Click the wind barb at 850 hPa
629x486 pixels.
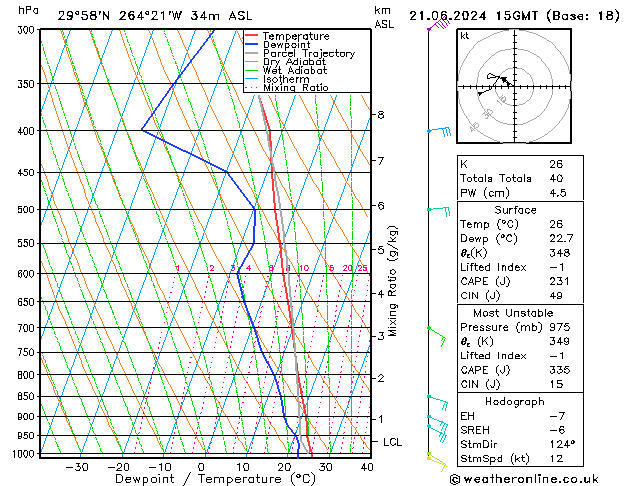438,402
